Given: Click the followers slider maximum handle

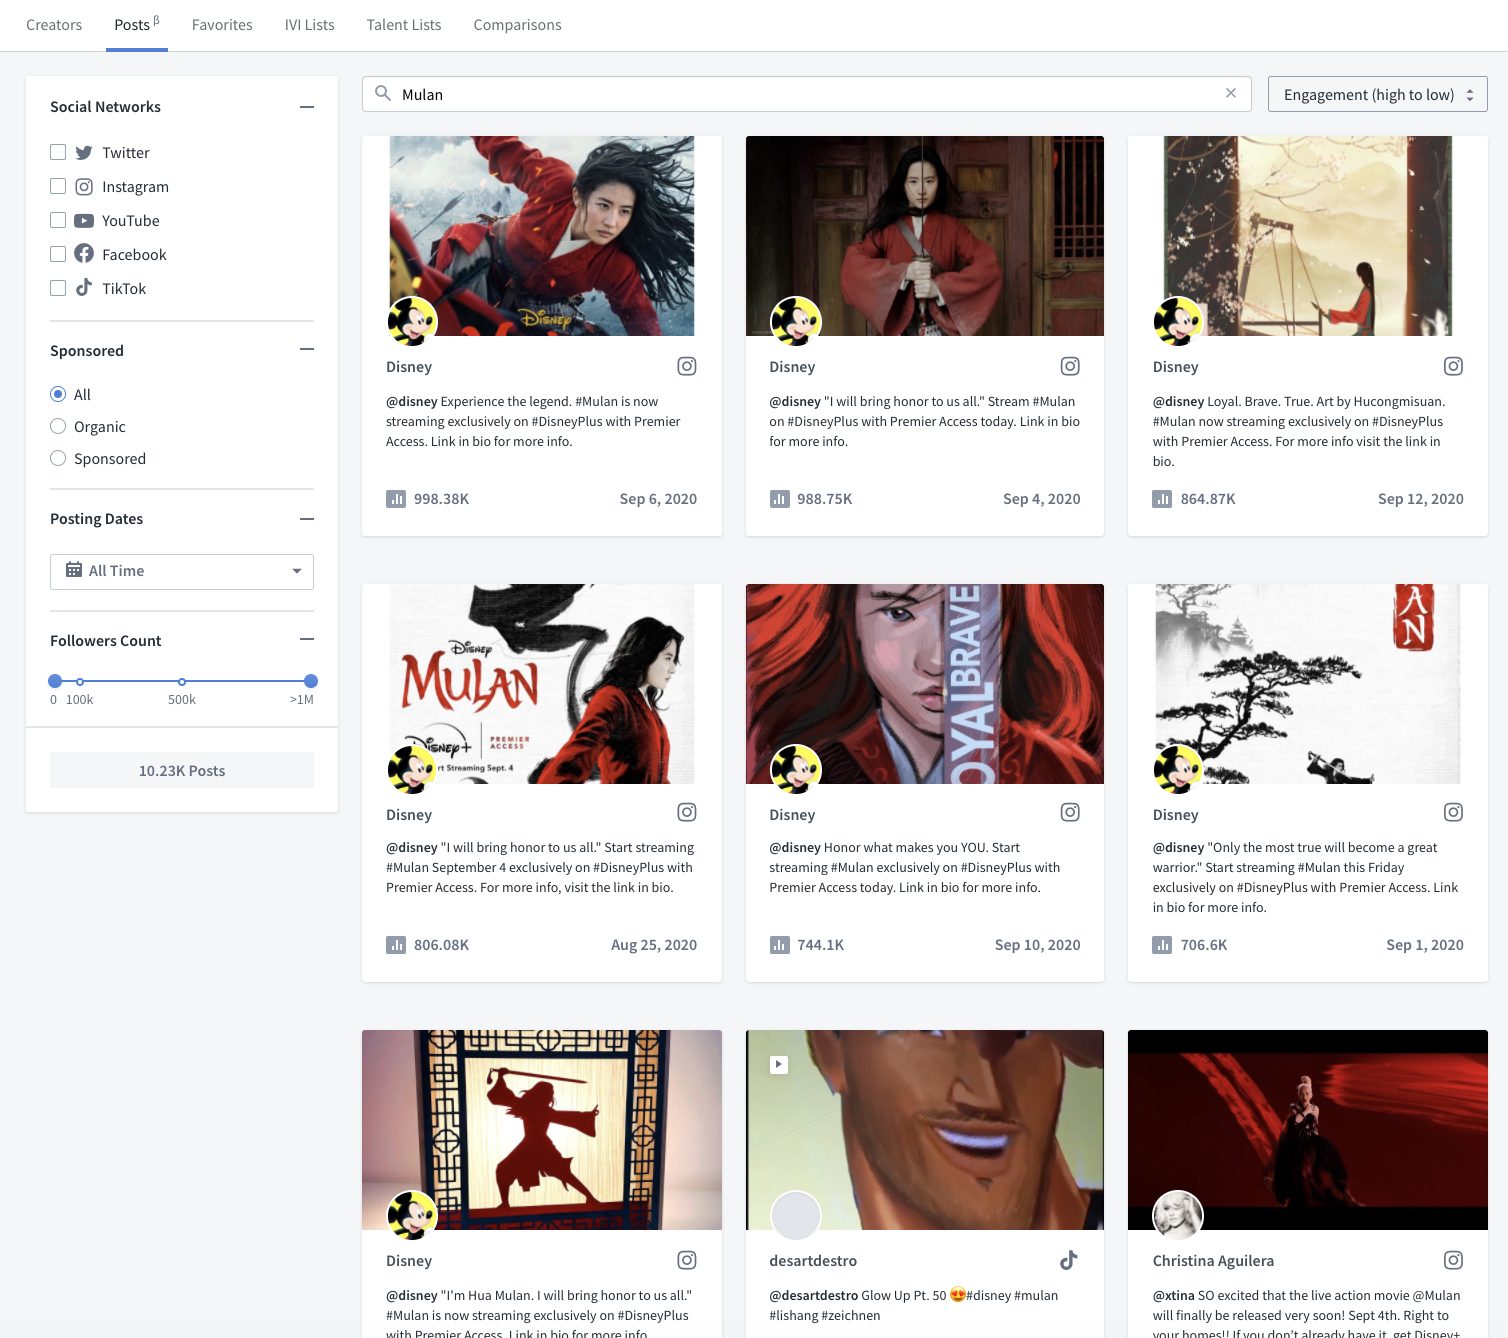Looking at the screenshot, I should [311, 681].
